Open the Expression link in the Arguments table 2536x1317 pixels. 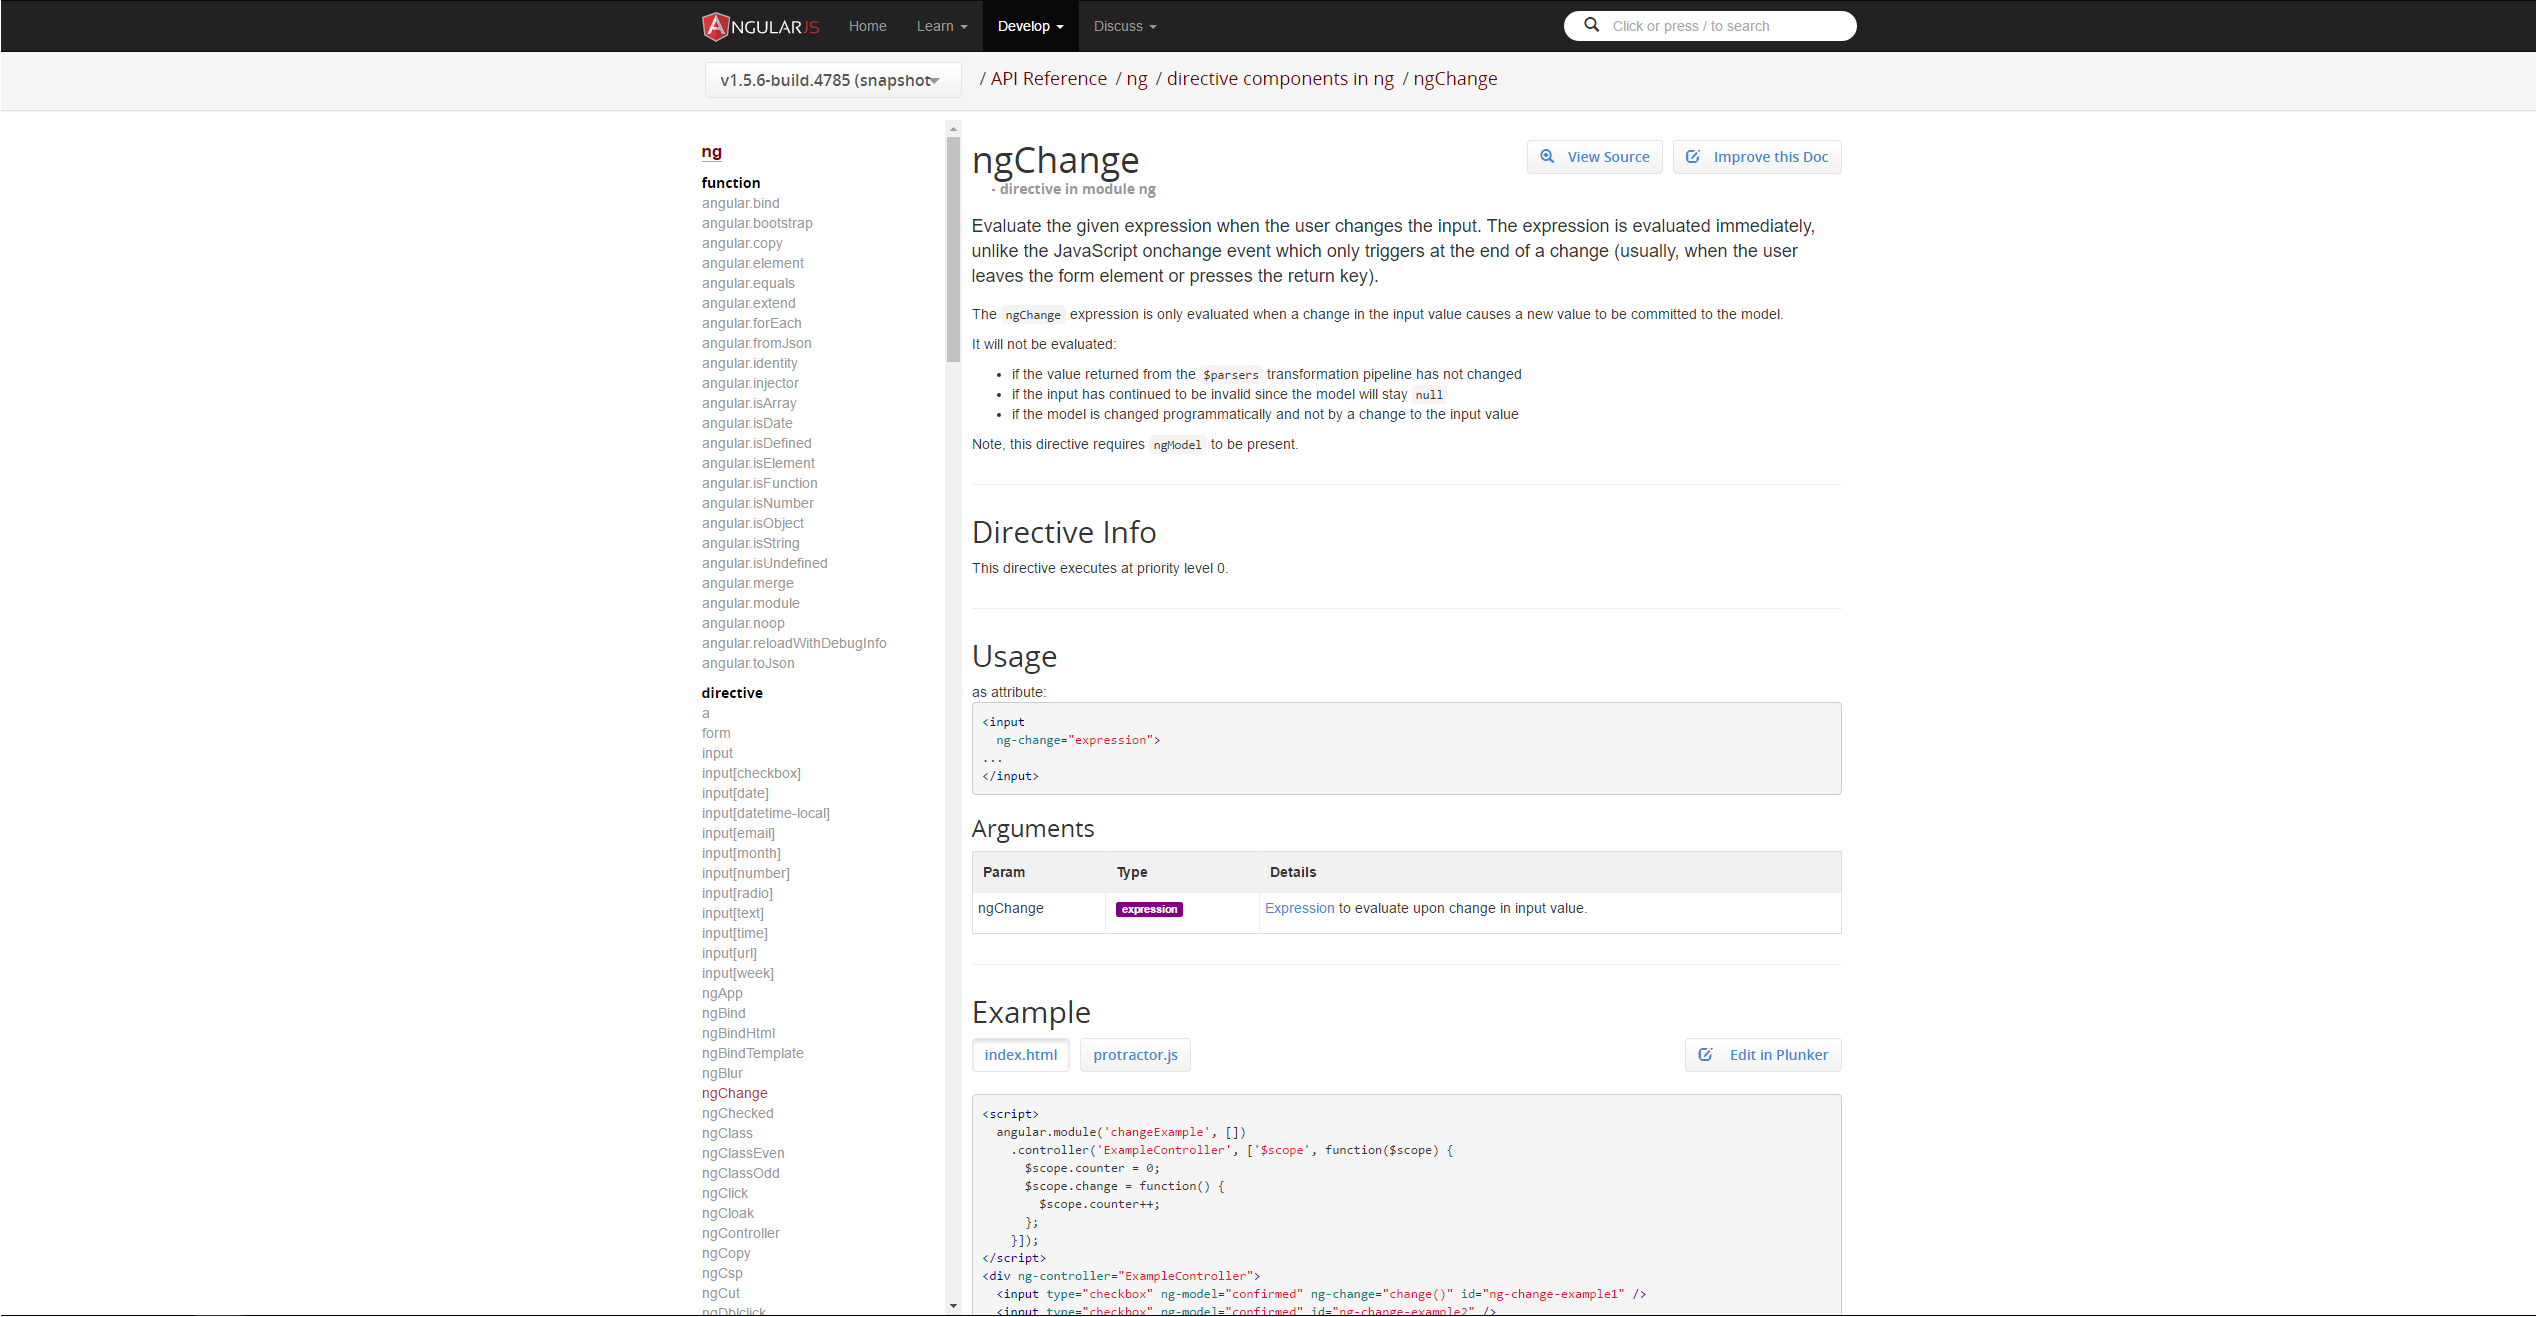pyautogui.click(x=1299, y=908)
